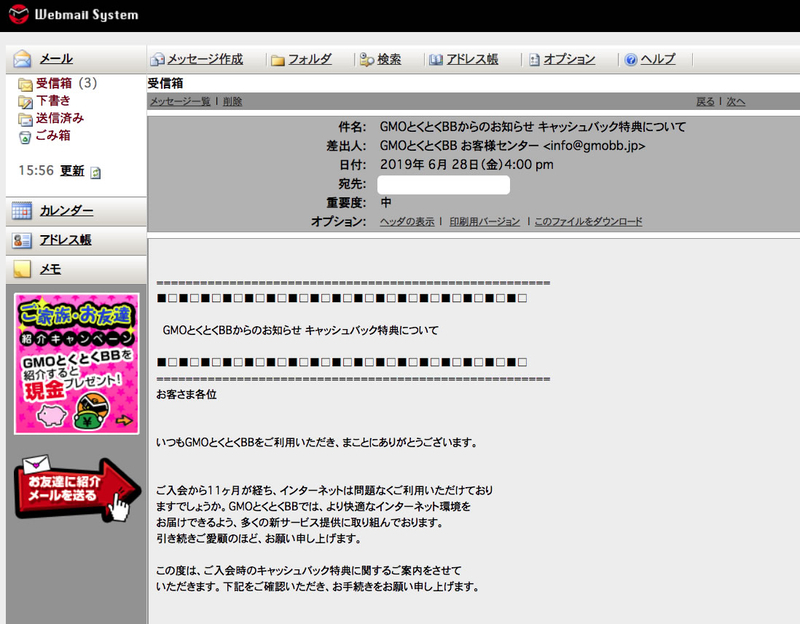800x624 pixels.
Task: Click the redacted 宛先 recipient field
Action: click(x=443, y=185)
